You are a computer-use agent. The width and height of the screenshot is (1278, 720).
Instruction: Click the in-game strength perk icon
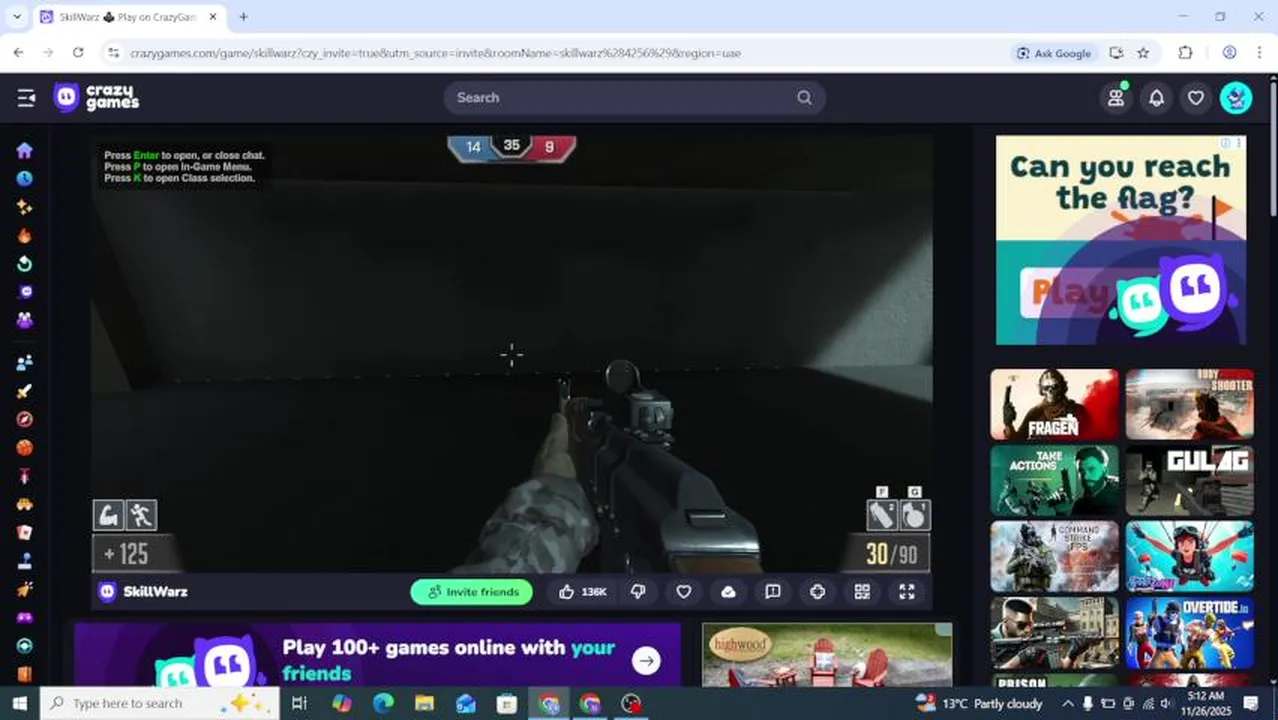(109, 515)
